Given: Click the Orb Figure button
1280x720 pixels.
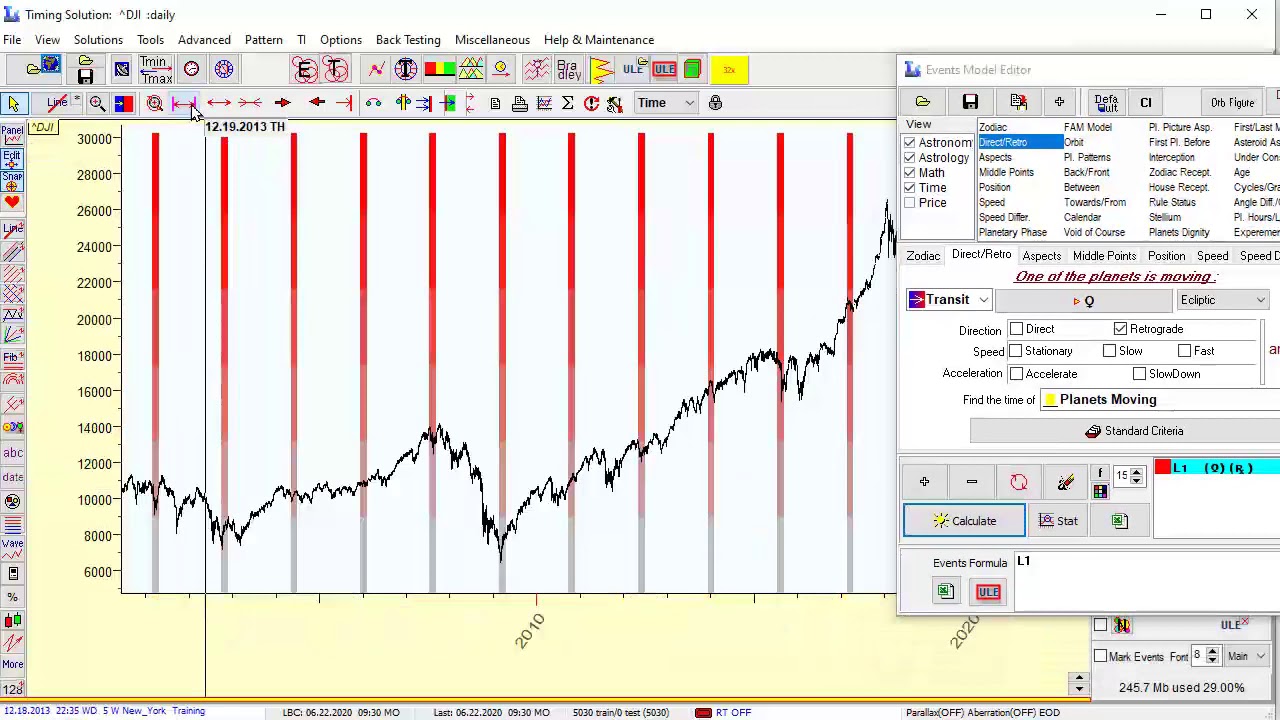Looking at the screenshot, I should [x=1232, y=102].
